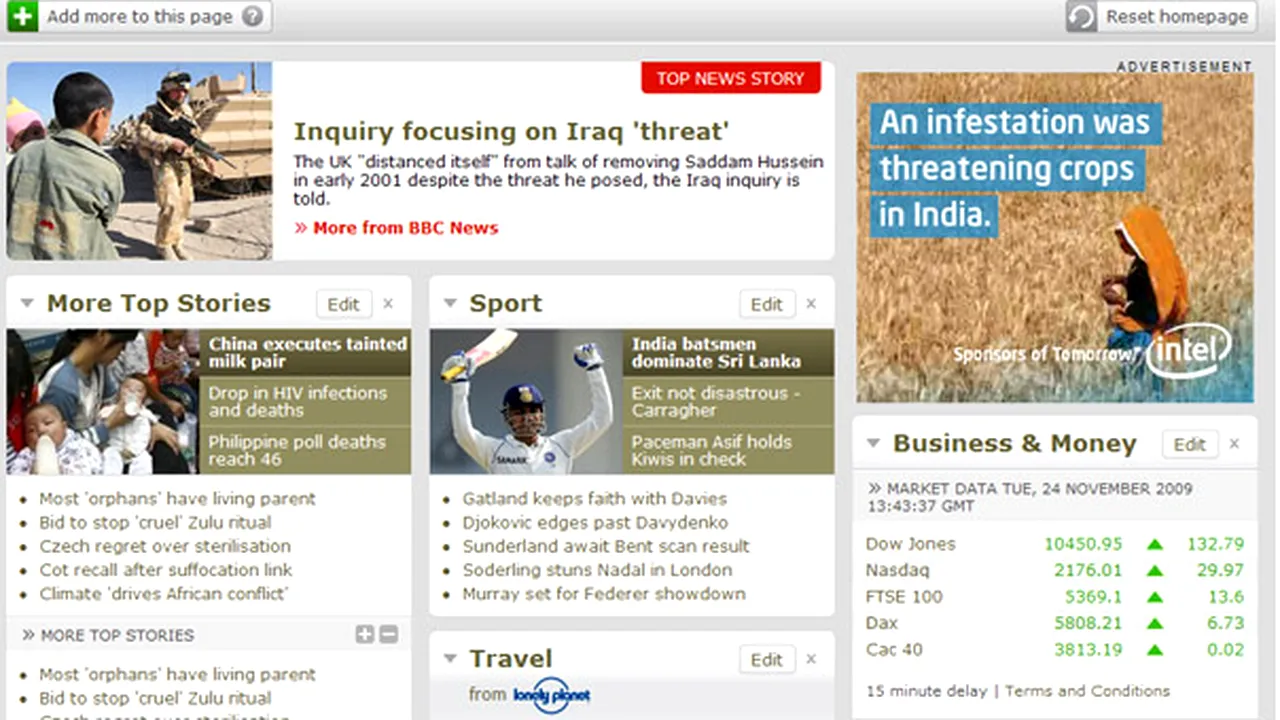
Task: Click the Intel crops advertisement banner
Action: pos(1055,237)
